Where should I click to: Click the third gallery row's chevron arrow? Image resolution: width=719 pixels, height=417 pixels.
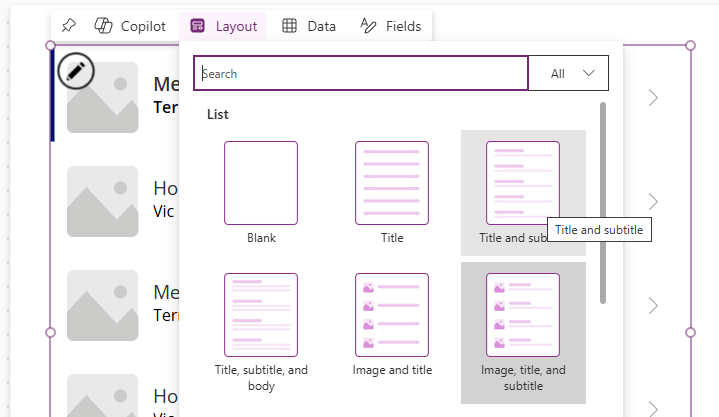tap(653, 305)
